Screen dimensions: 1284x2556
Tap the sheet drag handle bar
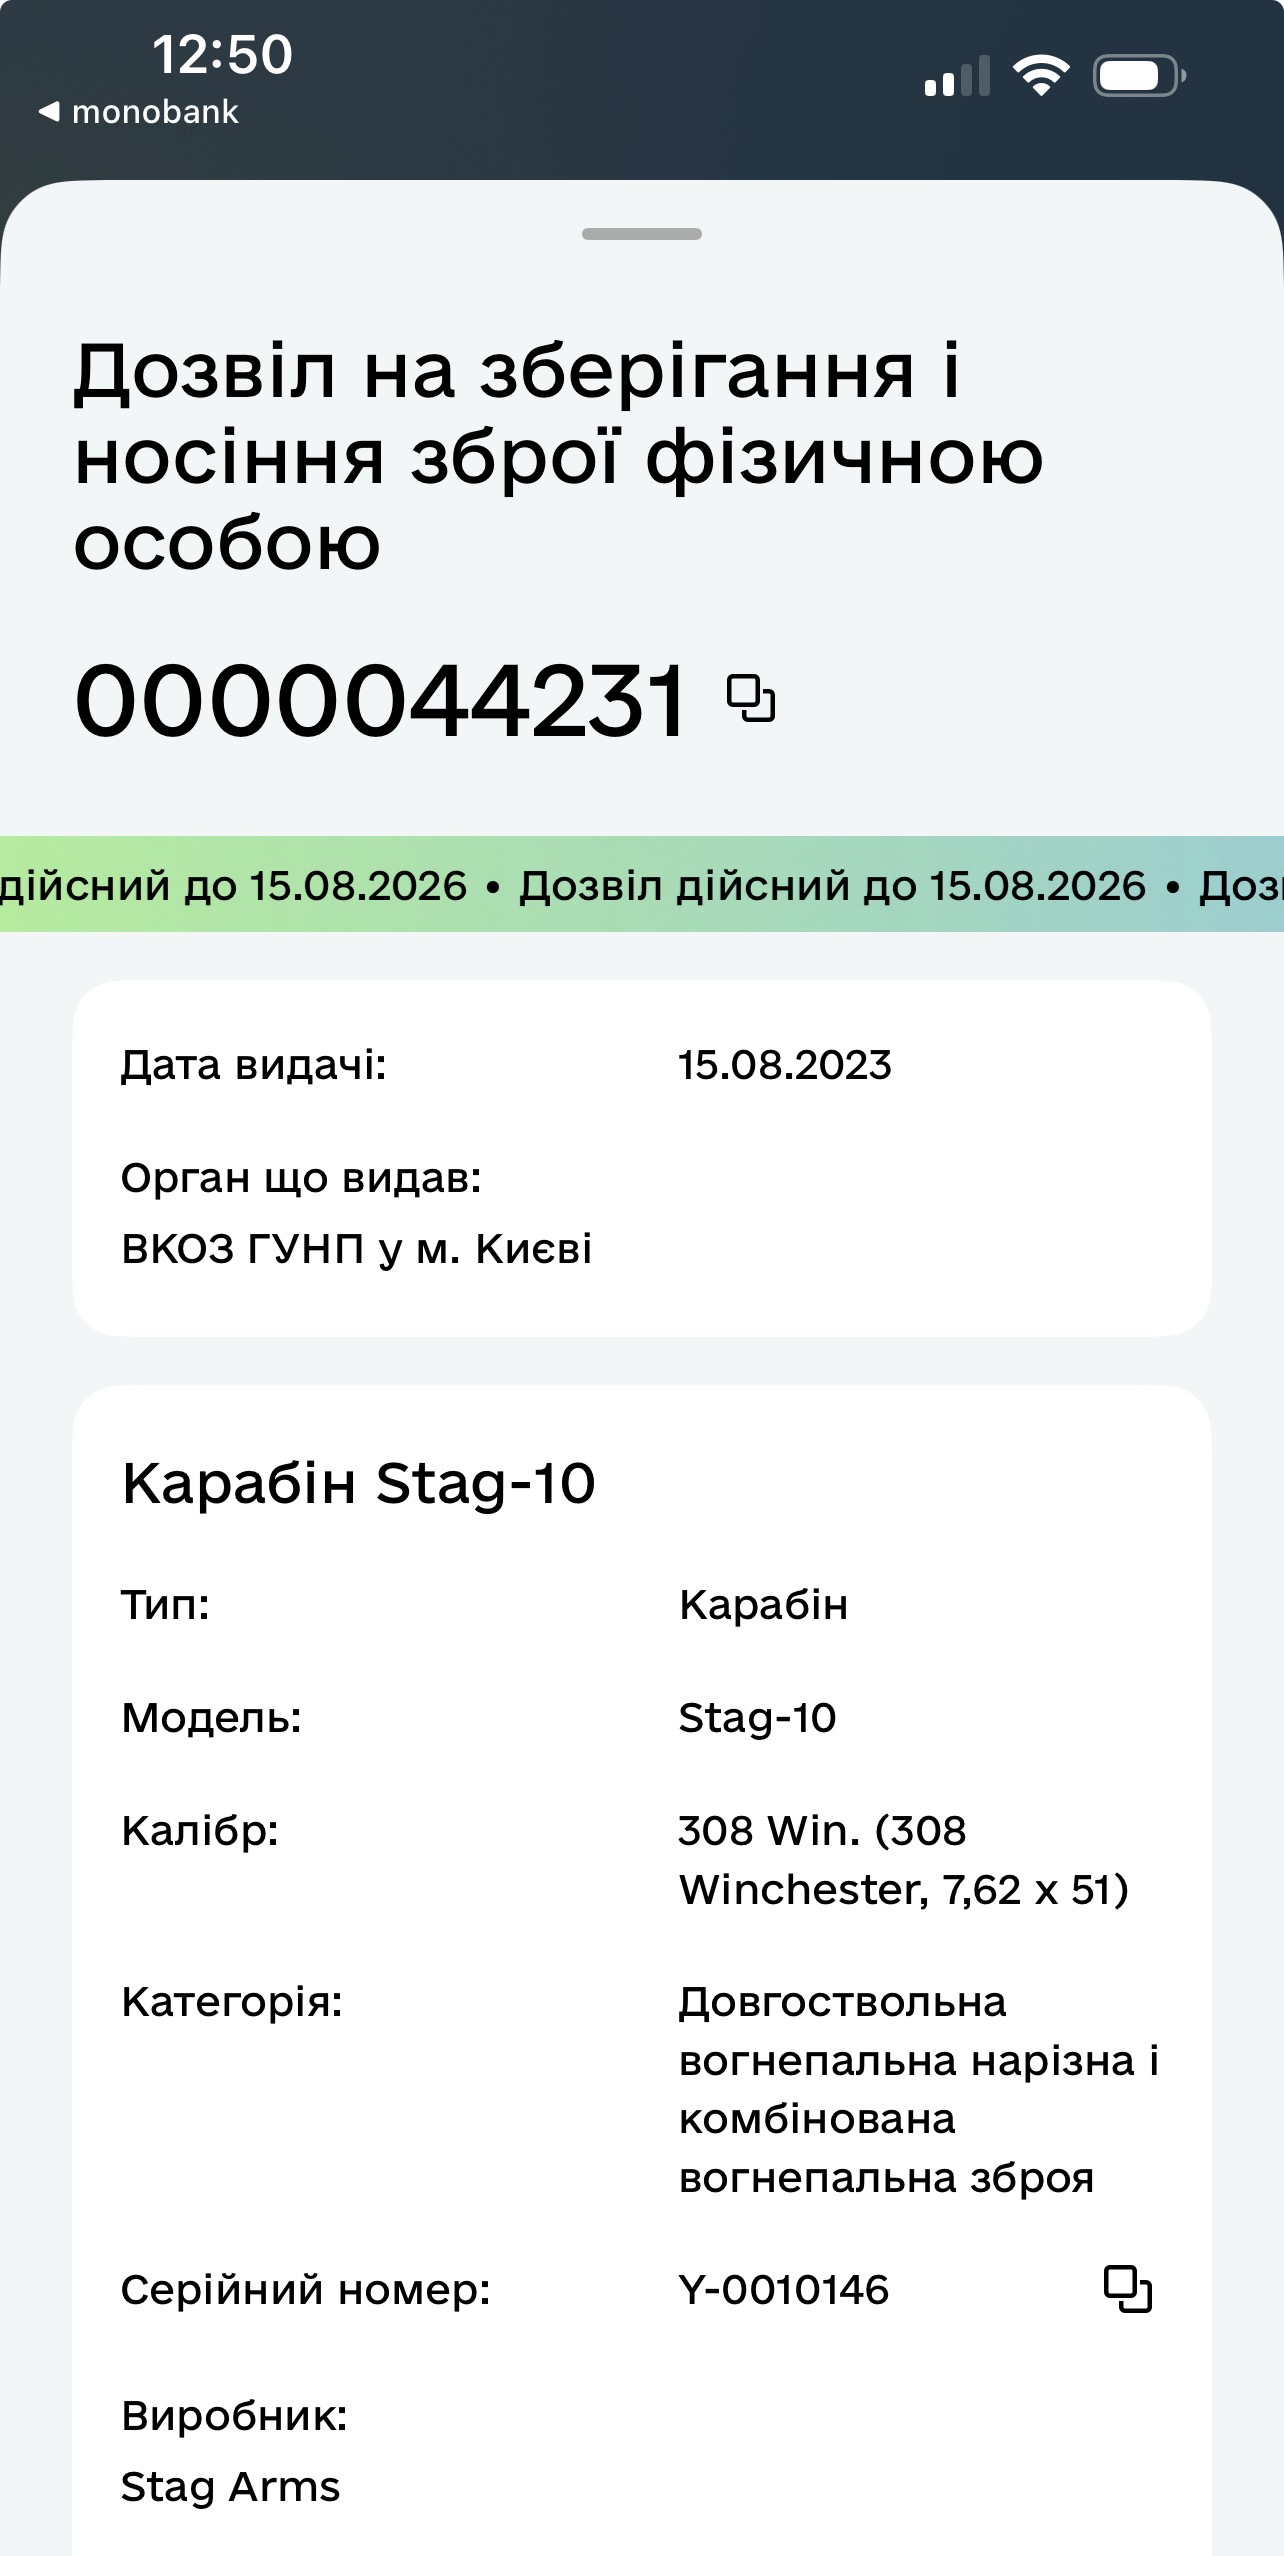click(642, 234)
